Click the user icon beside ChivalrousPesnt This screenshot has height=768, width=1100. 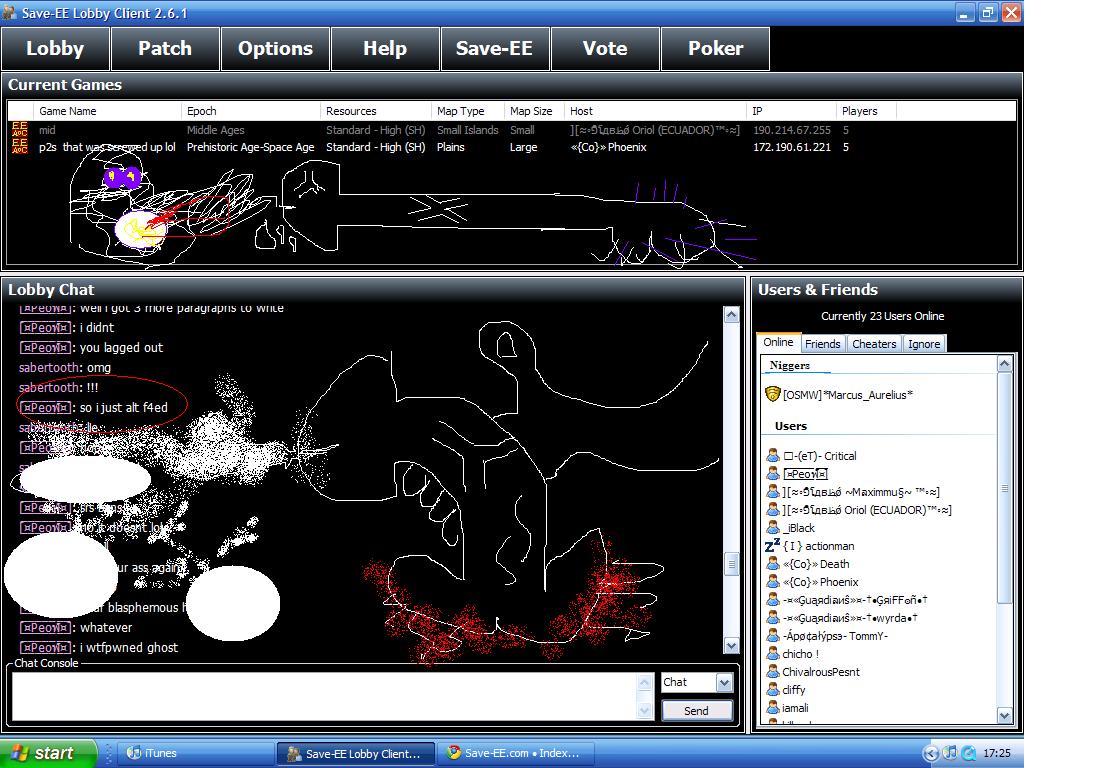pos(773,672)
